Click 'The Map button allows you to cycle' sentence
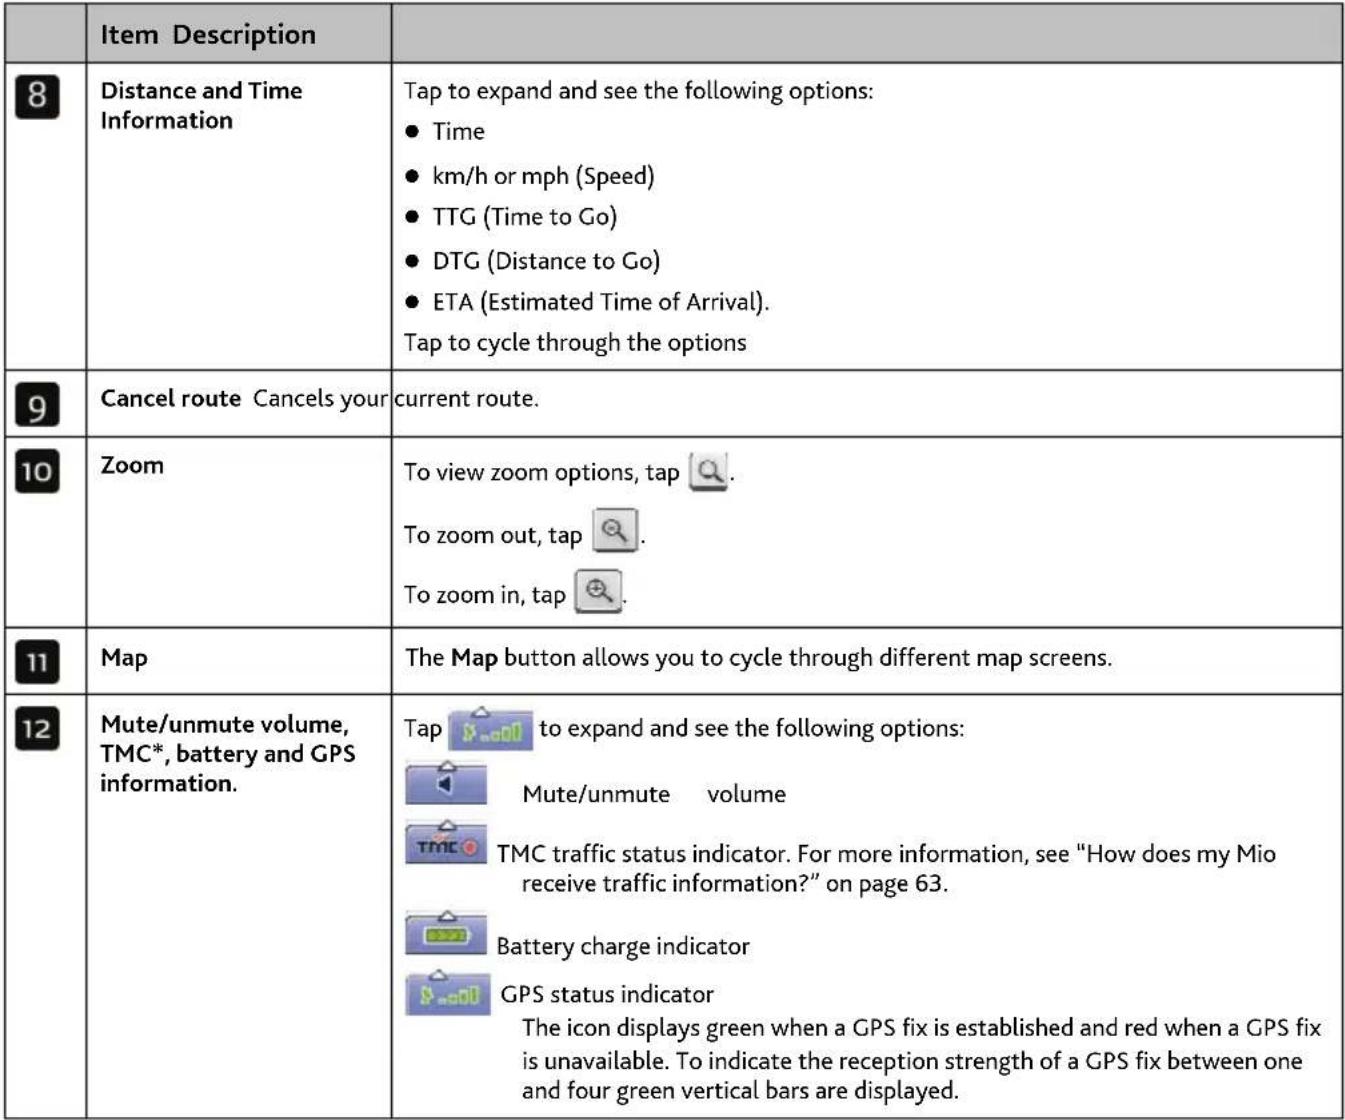Screen dimensions: 1345x1120 758,657
